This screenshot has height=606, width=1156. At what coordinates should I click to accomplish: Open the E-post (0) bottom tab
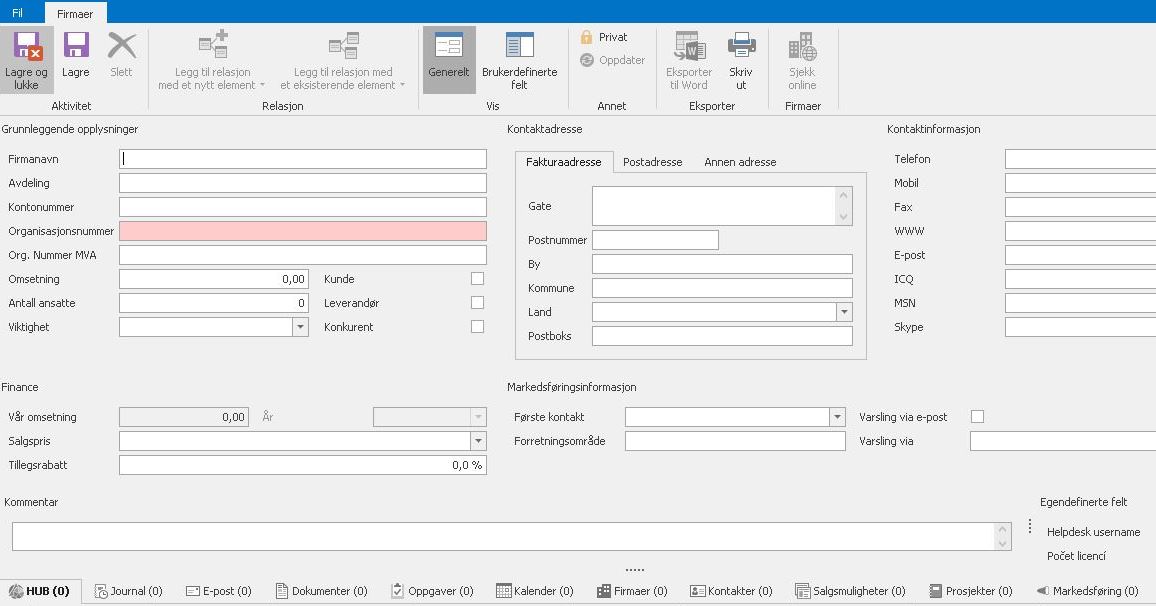(x=219, y=591)
